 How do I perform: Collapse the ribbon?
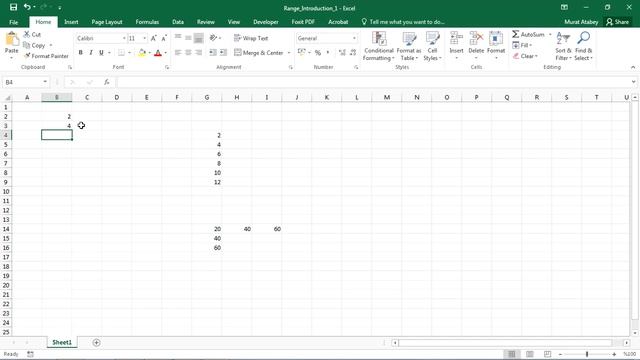[633, 67]
